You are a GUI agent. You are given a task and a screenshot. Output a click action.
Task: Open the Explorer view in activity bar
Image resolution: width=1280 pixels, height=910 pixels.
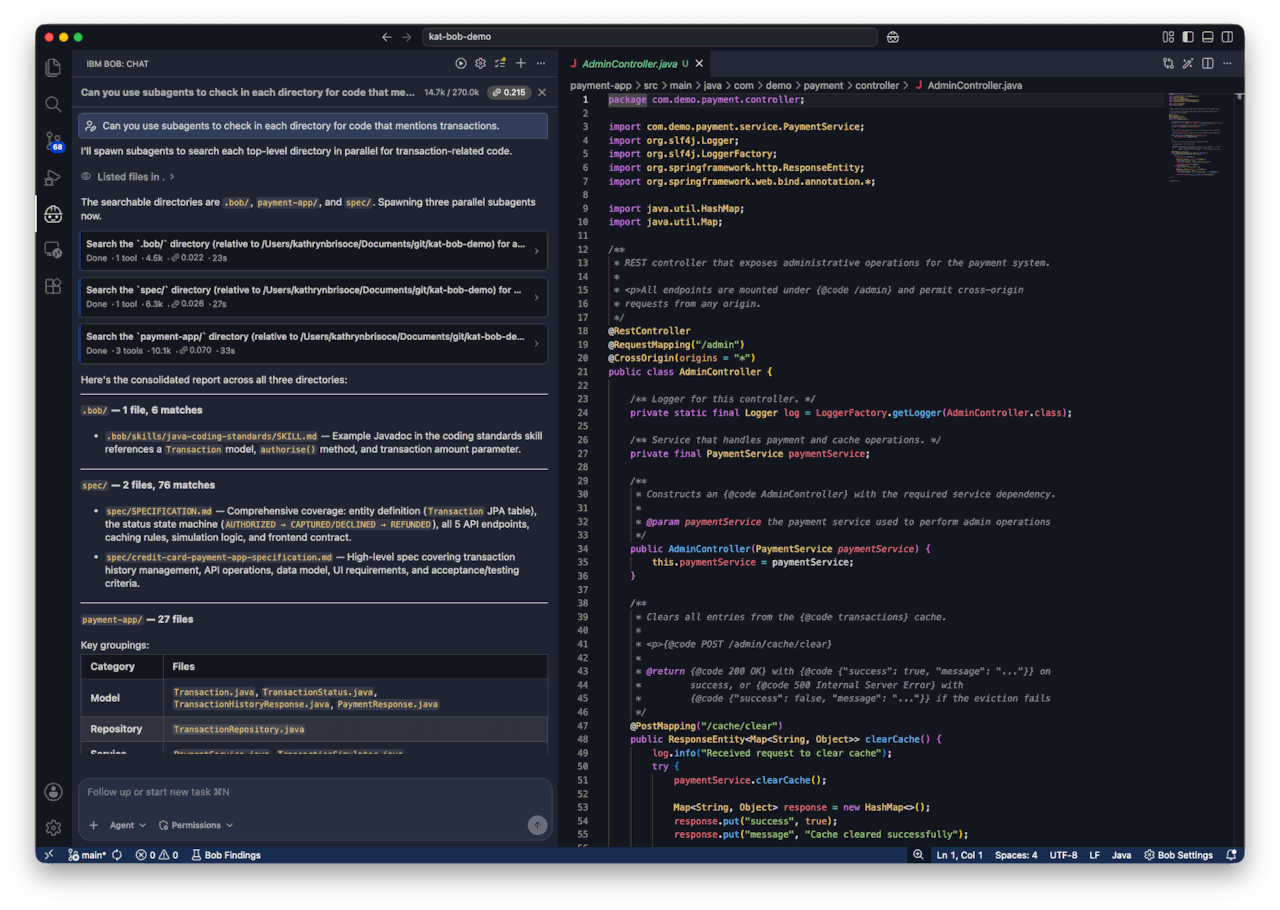coord(53,68)
